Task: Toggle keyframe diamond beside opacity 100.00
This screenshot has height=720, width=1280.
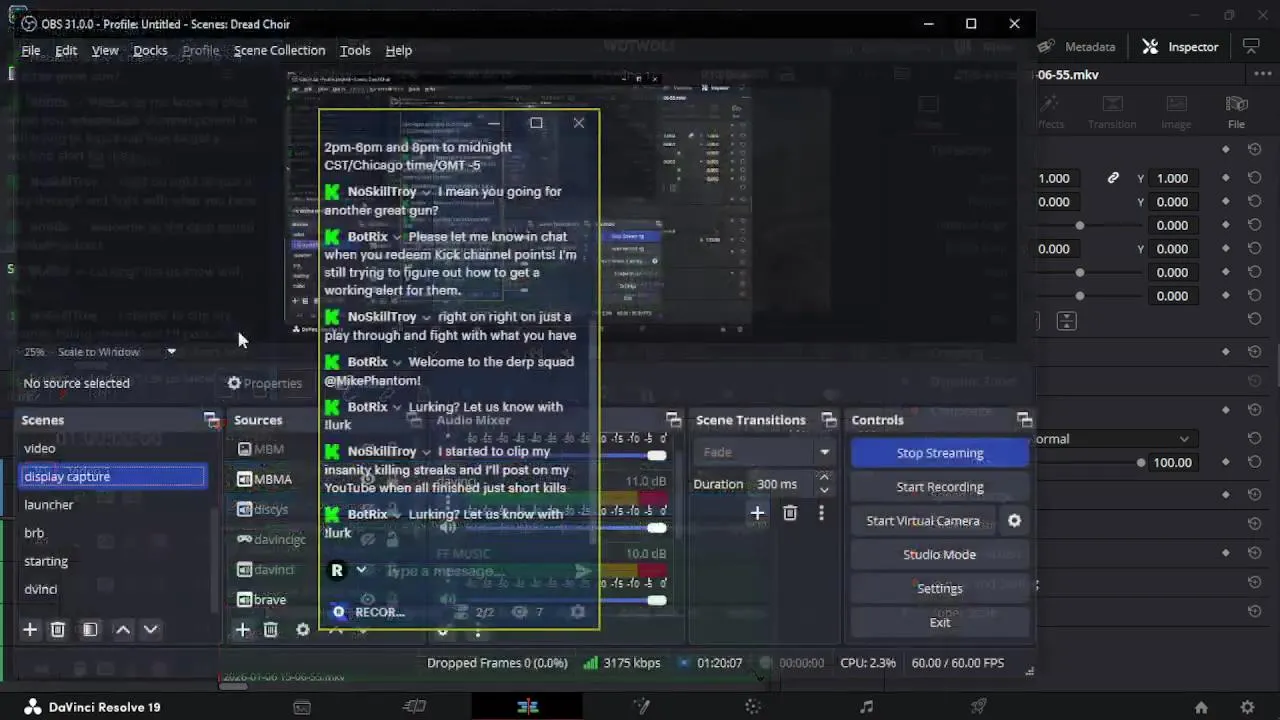Action: pyautogui.click(x=1226, y=462)
